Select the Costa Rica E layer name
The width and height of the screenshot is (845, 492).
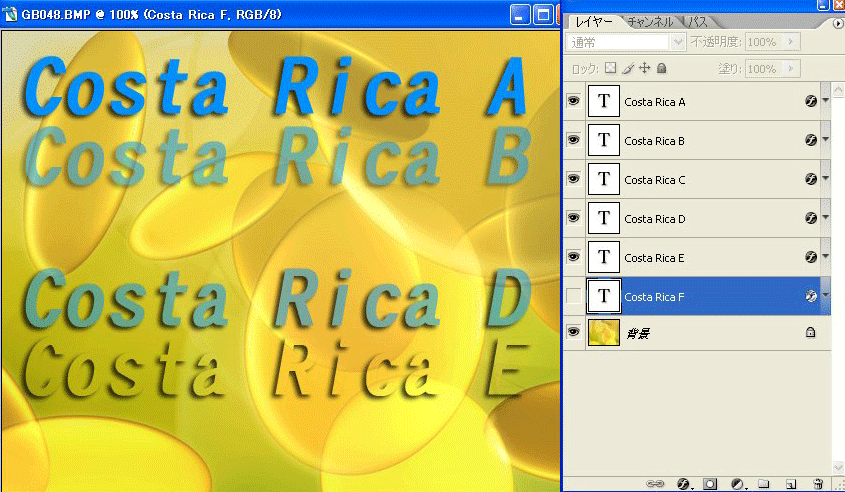pyautogui.click(x=654, y=258)
